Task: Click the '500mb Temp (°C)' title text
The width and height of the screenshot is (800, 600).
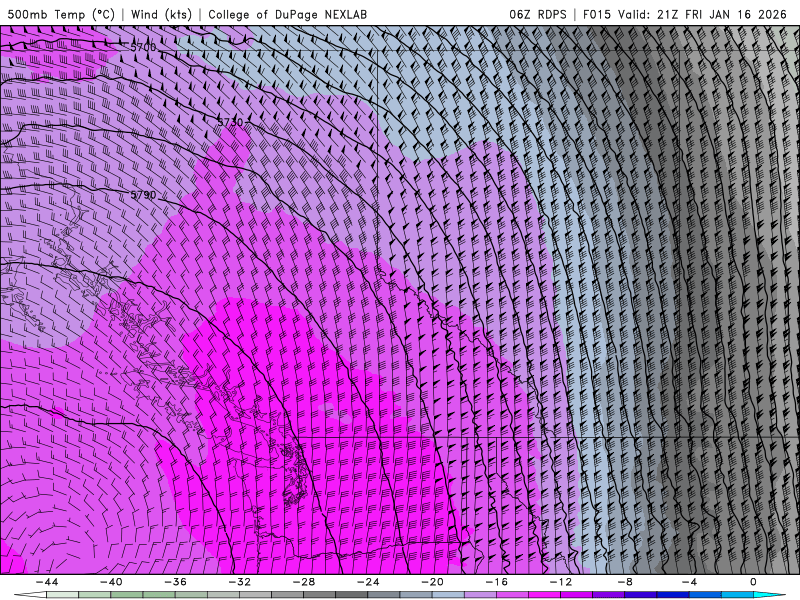Action: (x=61, y=14)
